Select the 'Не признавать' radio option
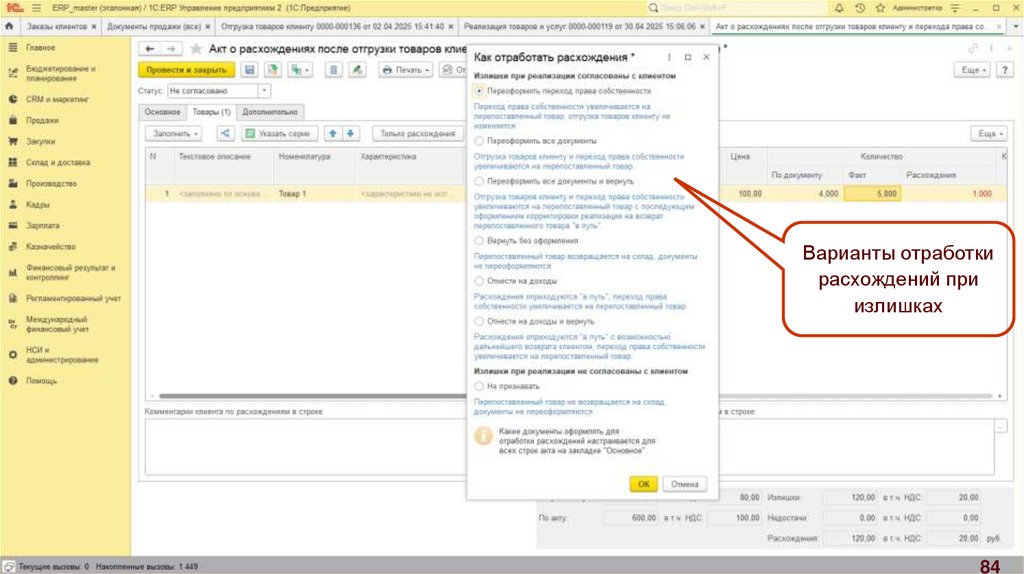1024x574 pixels. click(480, 385)
